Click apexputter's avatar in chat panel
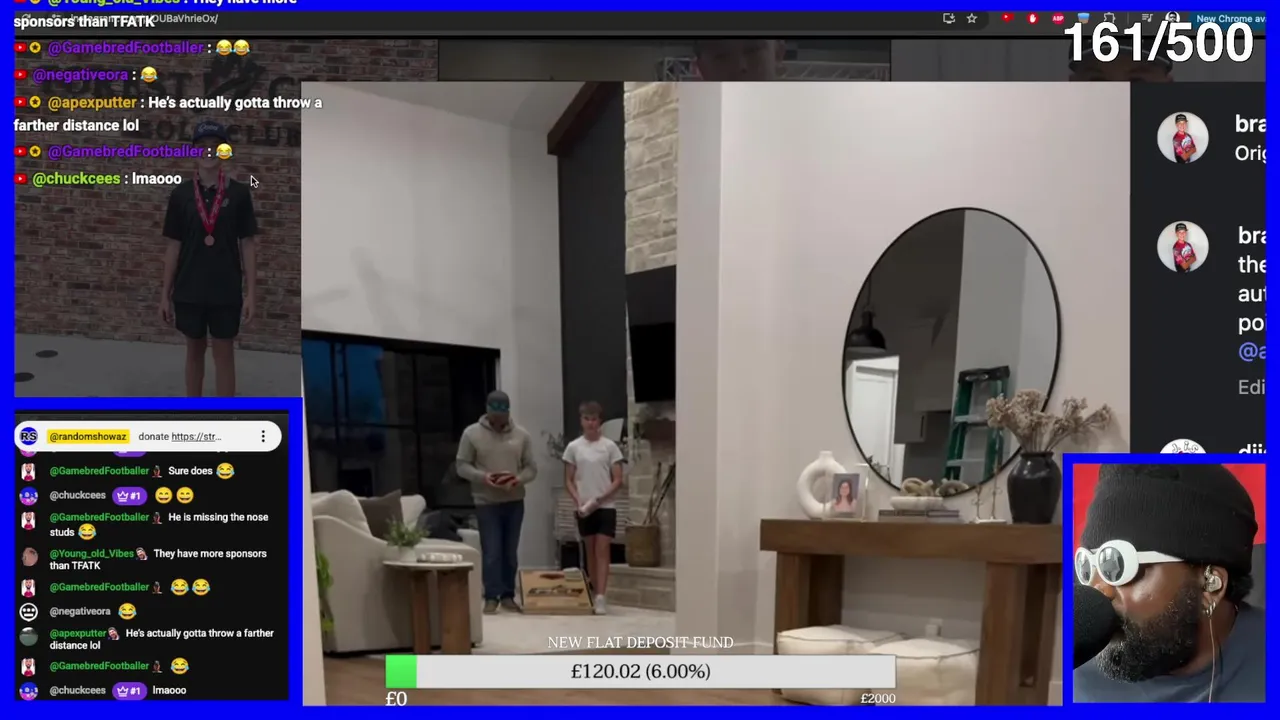1280x720 pixels. point(28,636)
